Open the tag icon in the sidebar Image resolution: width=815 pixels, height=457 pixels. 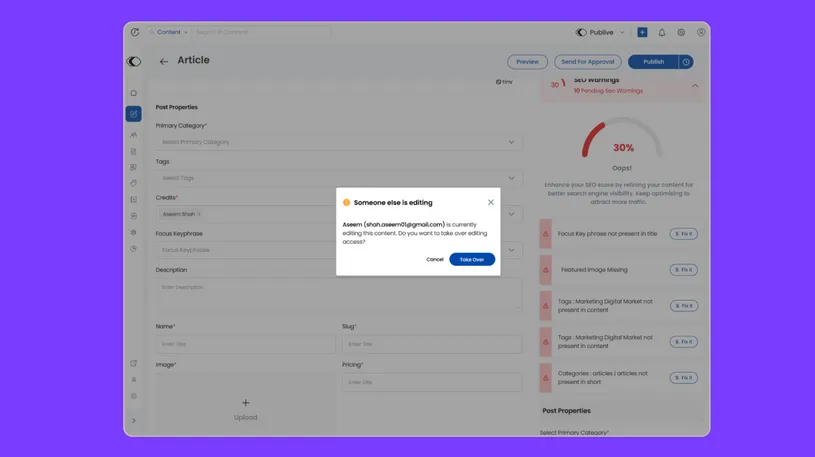(x=134, y=184)
